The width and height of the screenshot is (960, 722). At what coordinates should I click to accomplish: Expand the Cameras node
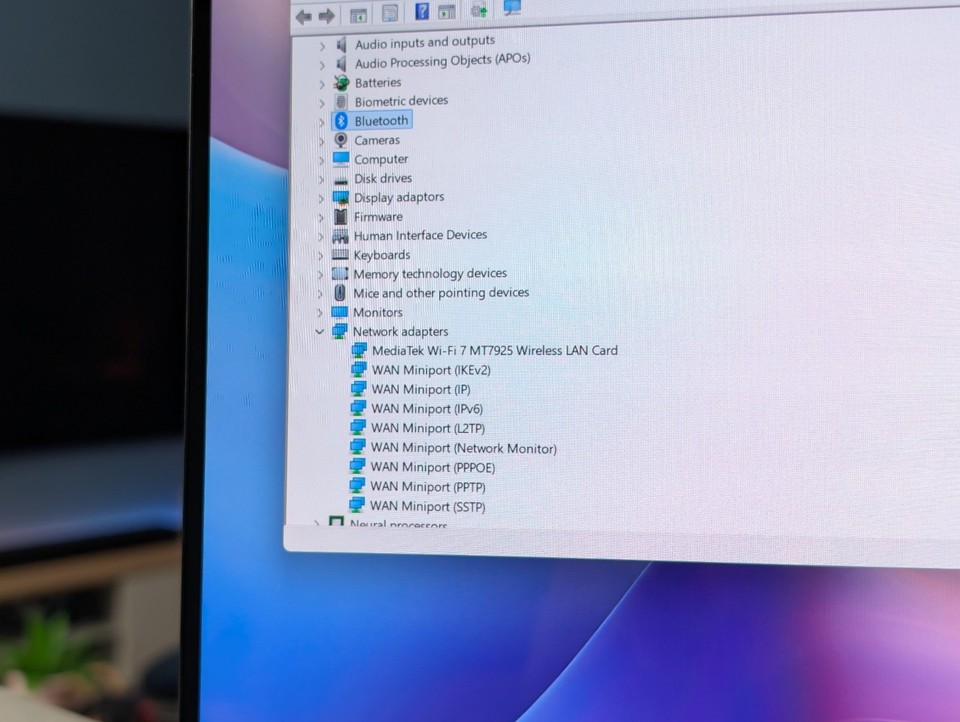(x=321, y=141)
